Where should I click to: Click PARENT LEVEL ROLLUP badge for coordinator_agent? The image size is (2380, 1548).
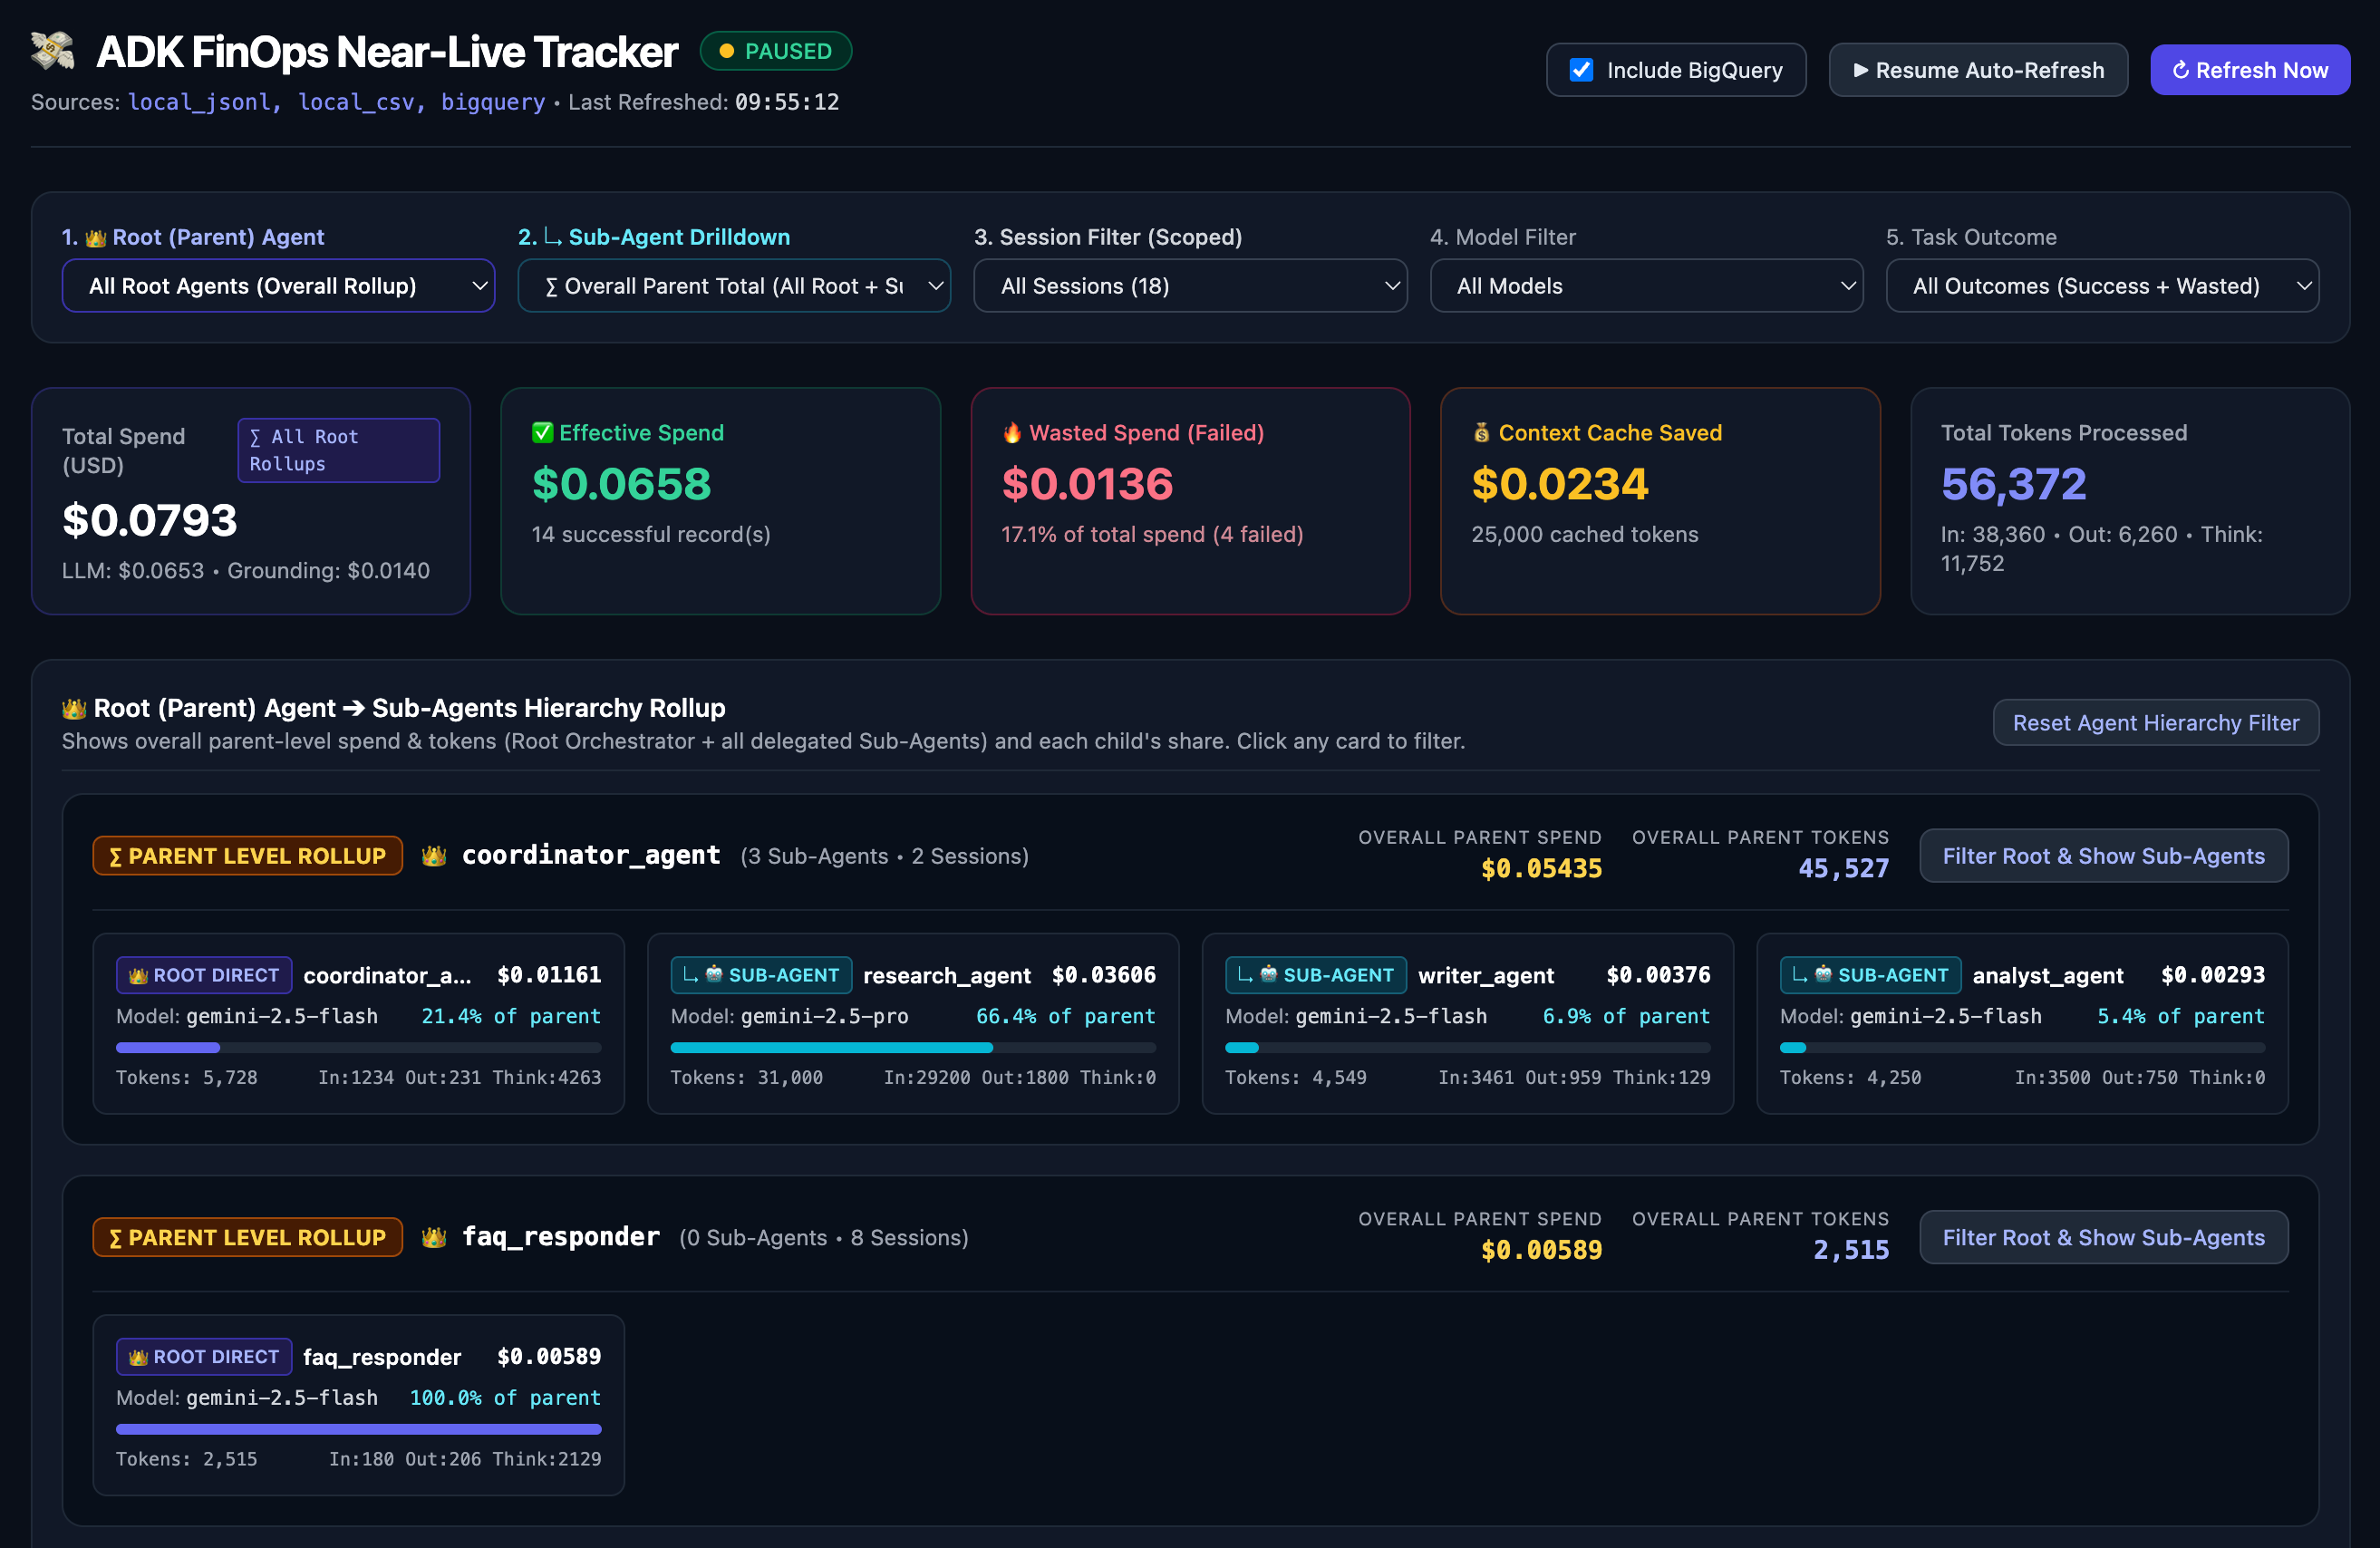point(247,856)
